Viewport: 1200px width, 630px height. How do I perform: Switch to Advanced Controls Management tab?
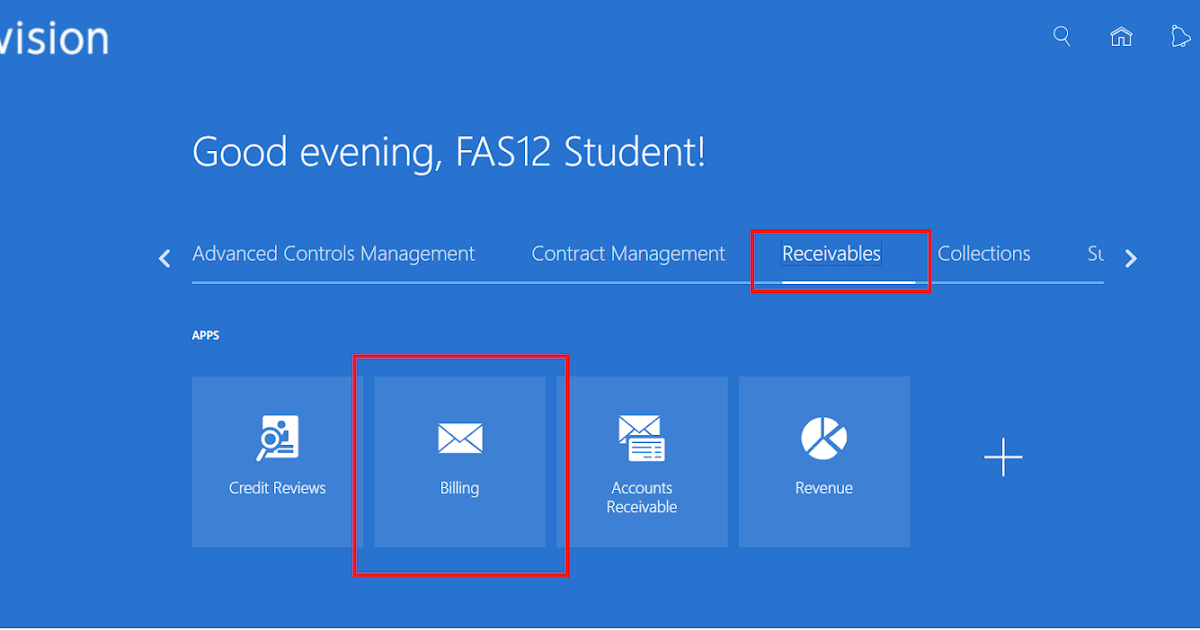click(333, 254)
